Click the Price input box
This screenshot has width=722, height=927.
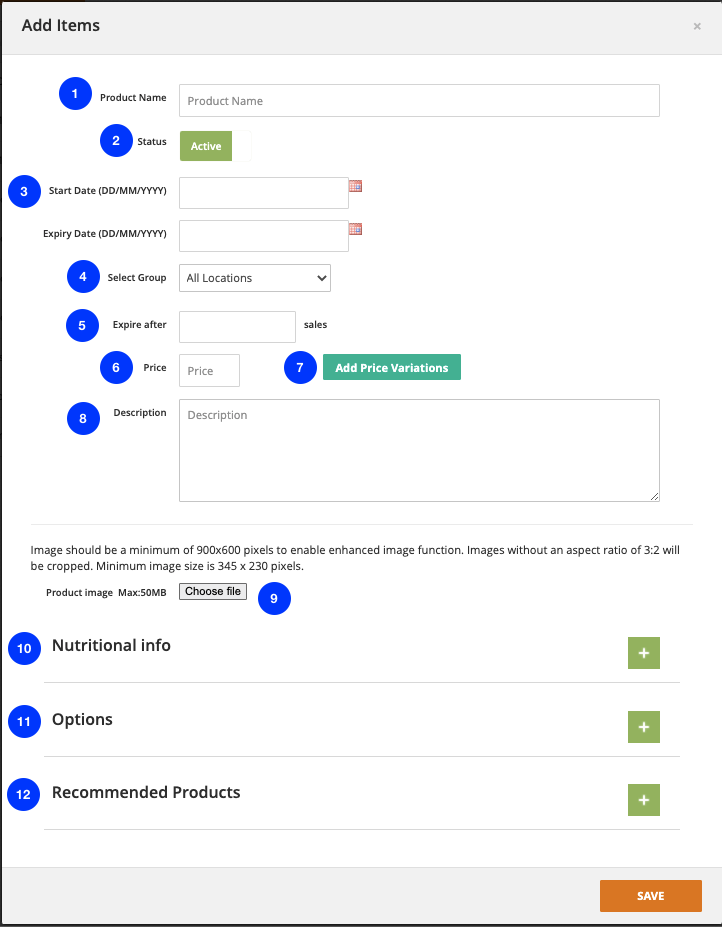pyautogui.click(x=209, y=370)
